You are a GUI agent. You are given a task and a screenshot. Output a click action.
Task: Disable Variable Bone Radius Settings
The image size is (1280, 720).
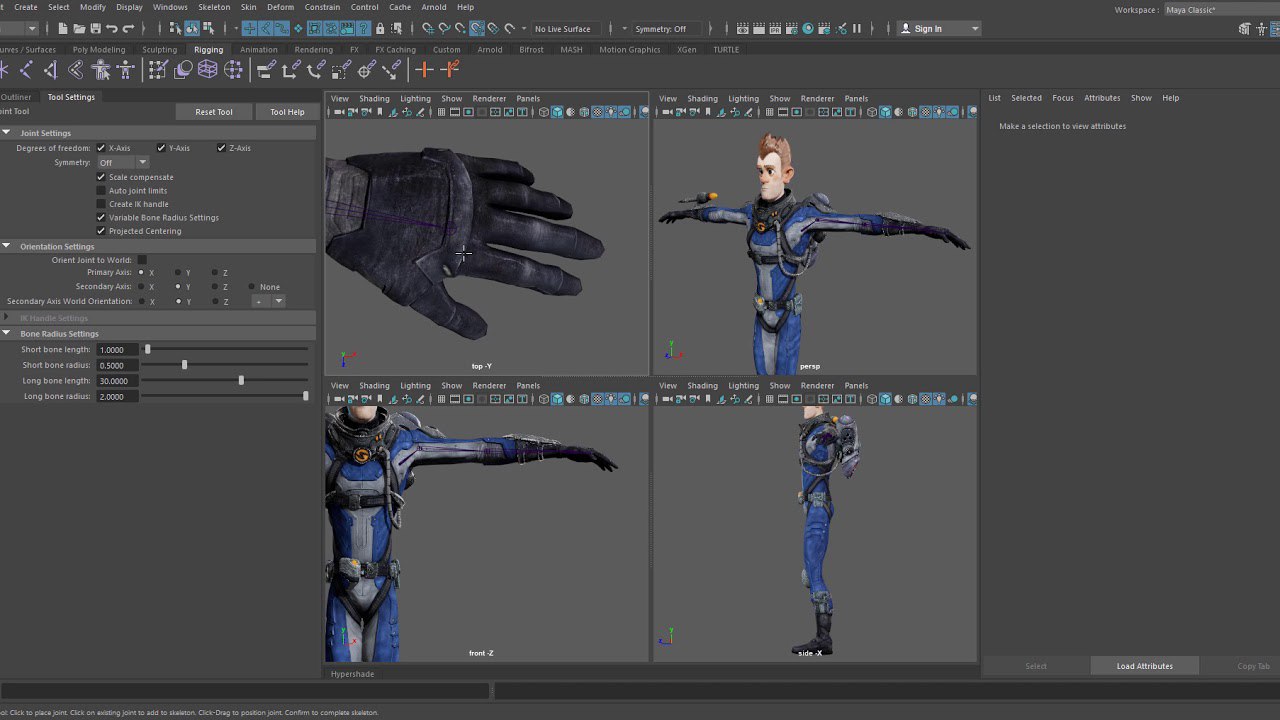[x=101, y=217]
